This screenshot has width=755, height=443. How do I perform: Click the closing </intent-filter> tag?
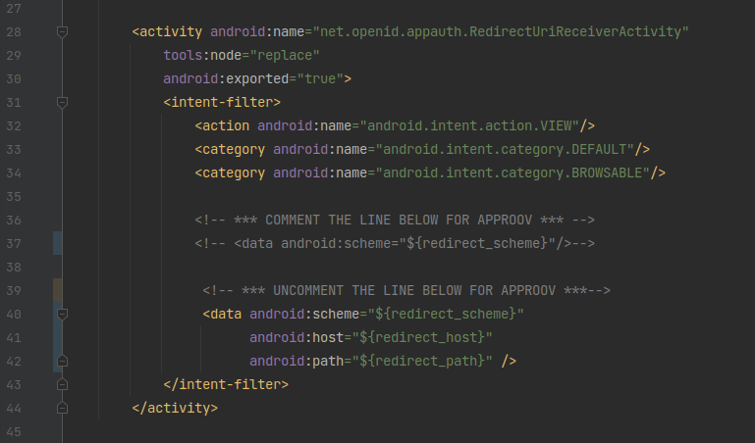click(x=226, y=385)
